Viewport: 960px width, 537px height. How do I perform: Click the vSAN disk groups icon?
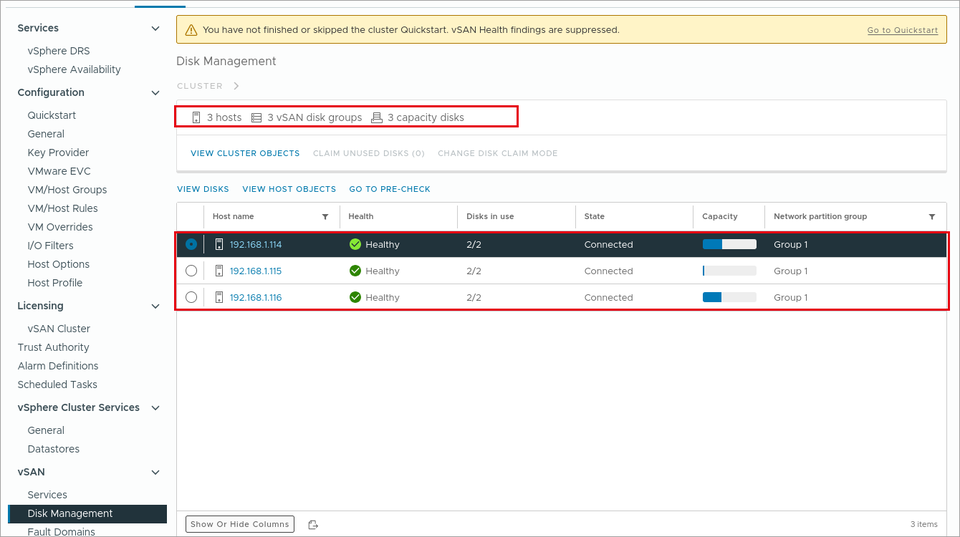tap(257, 118)
